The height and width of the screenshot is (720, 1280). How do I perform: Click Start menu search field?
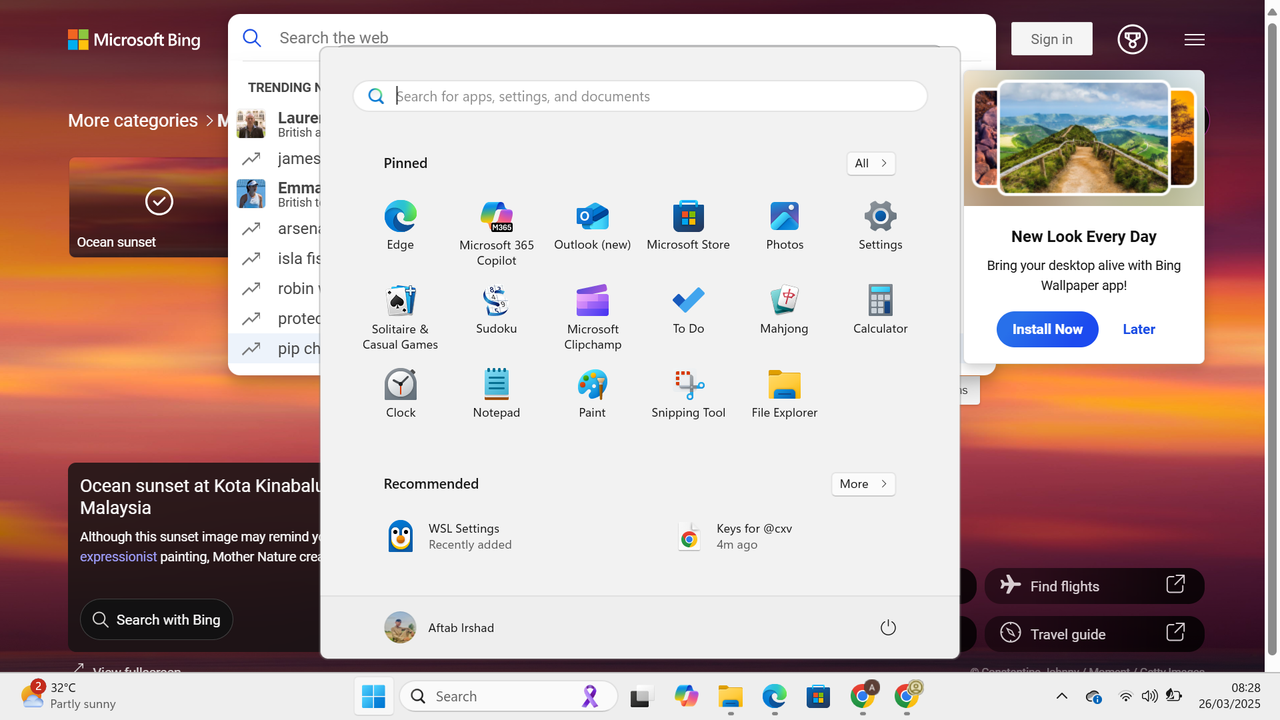(640, 96)
